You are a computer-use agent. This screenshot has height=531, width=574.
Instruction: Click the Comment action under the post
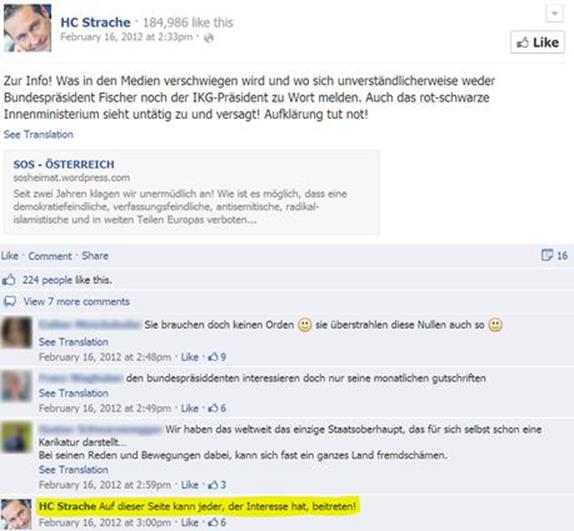click(x=50, y=256)
